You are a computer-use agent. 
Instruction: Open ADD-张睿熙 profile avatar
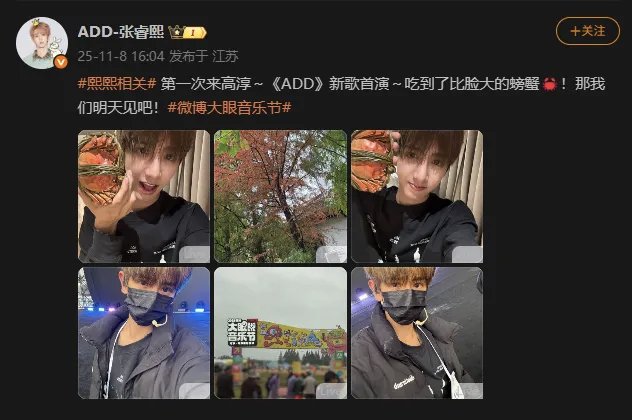click(42, 43)
